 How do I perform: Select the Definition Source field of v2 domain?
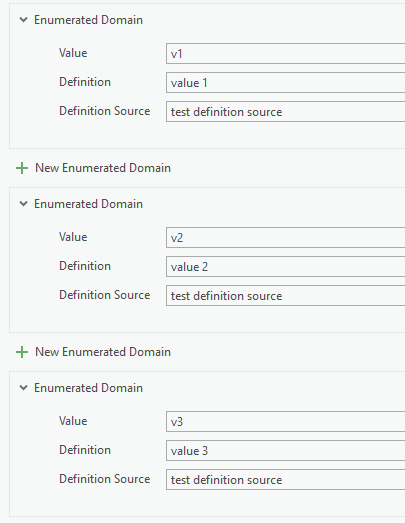point(286,296)
